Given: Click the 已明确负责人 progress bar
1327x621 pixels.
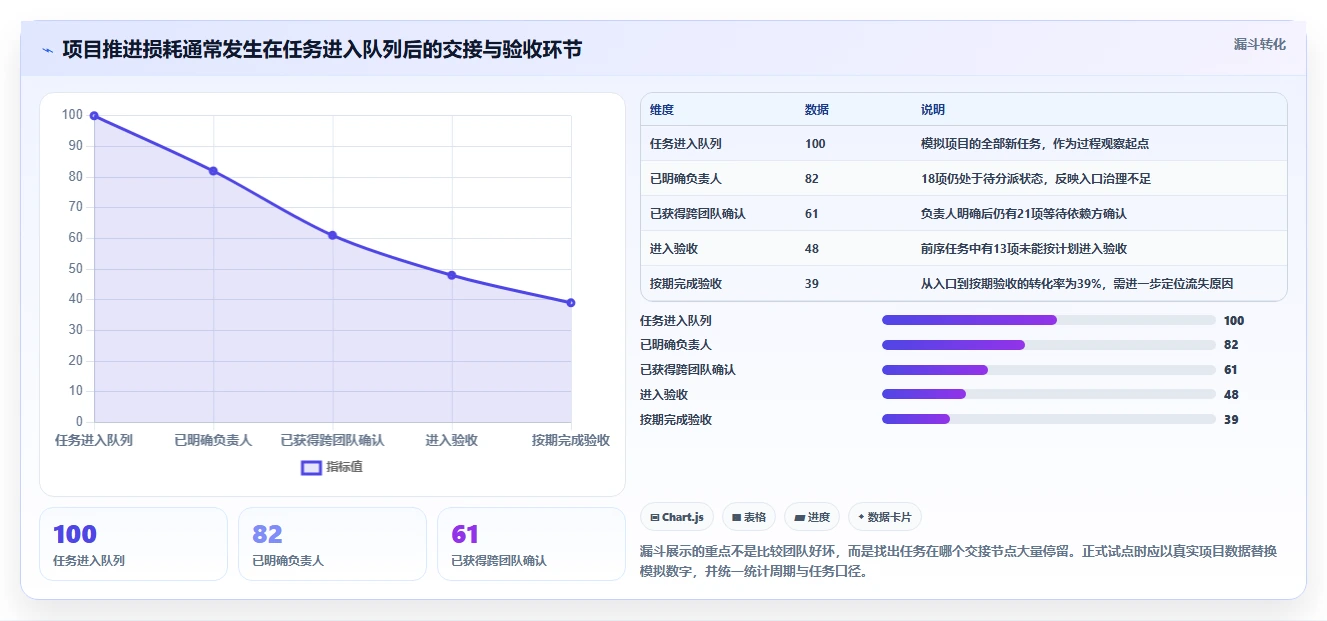Looking at the screenshot, I should pos(1049,345).
